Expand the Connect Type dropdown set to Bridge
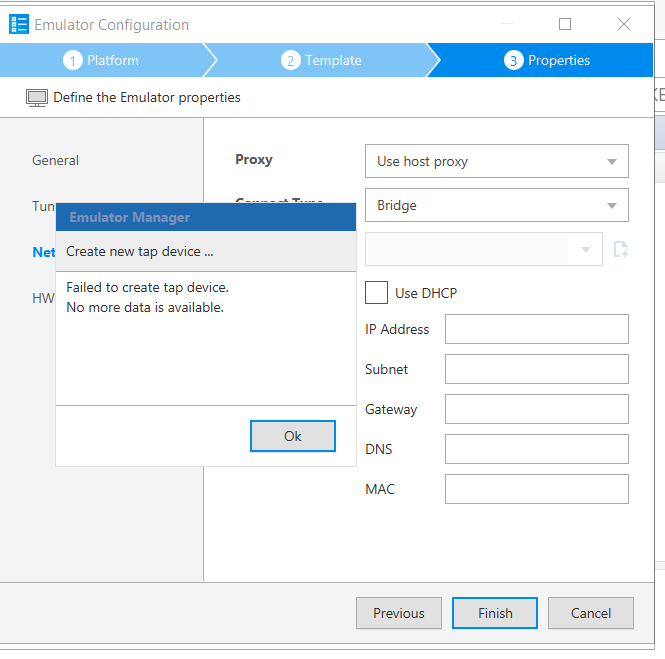 496,205
